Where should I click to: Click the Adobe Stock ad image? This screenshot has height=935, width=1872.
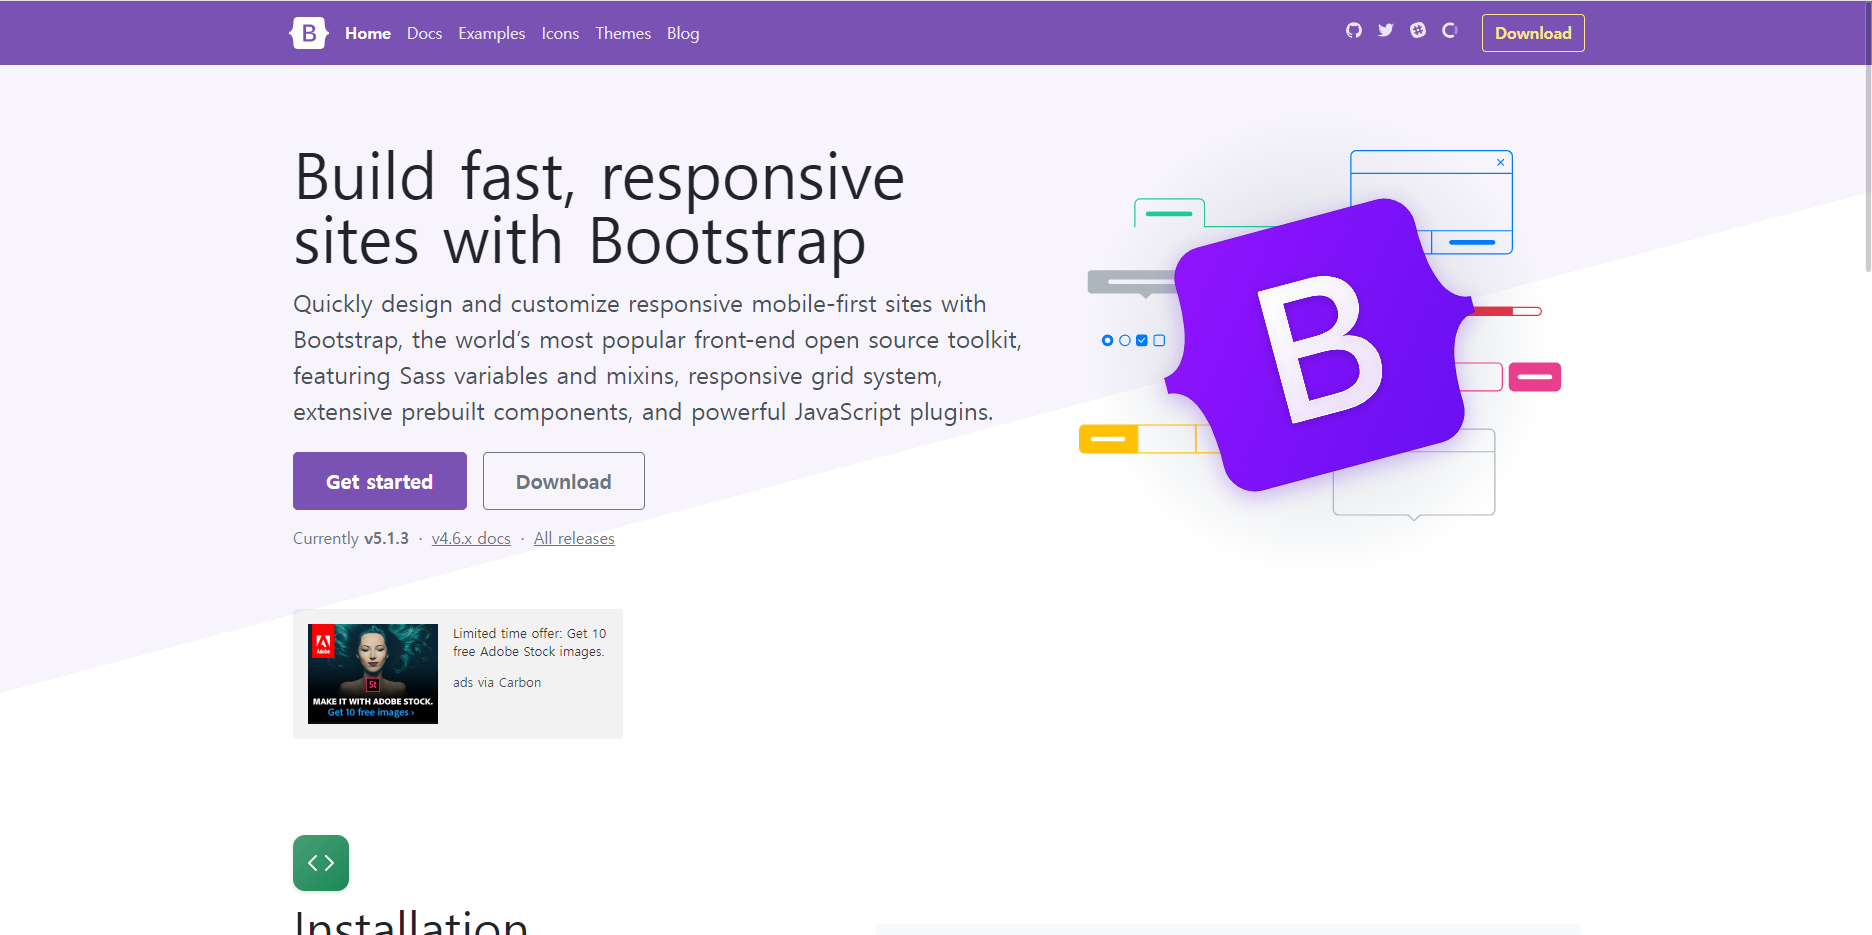click(373, 674)
